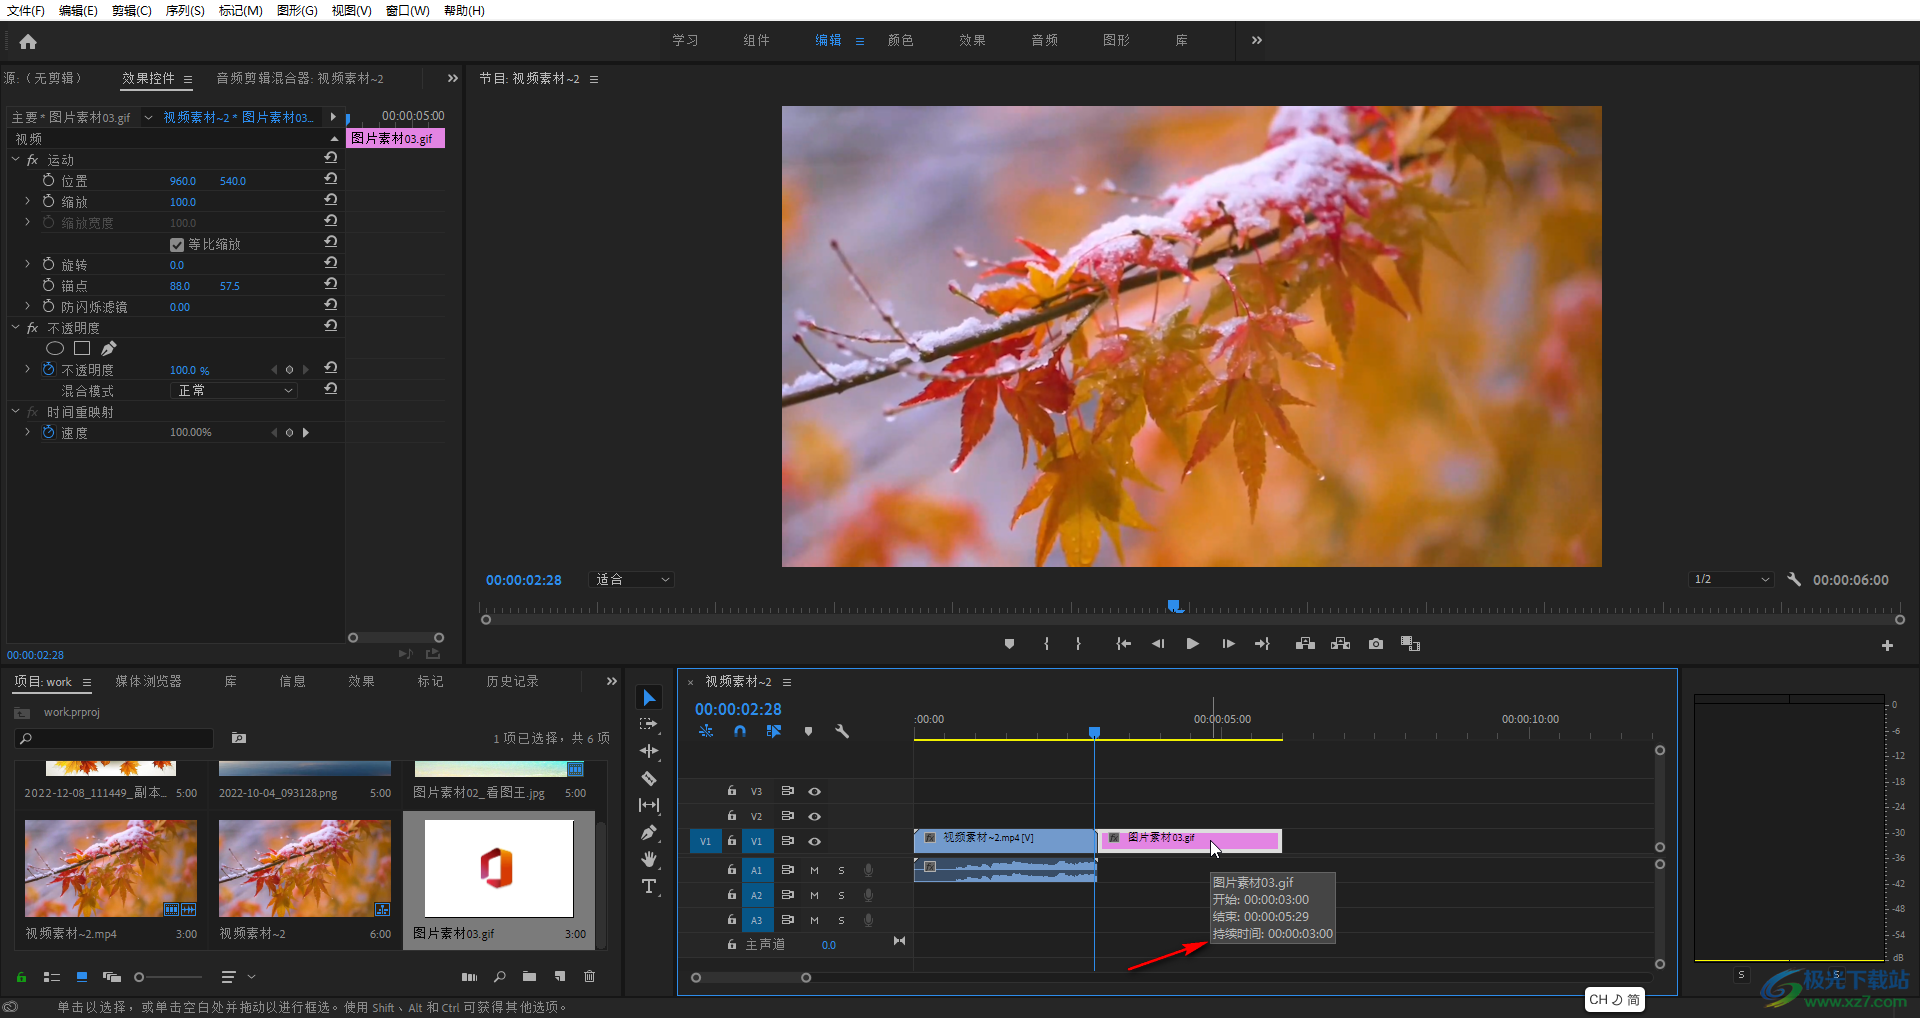Click the Lift button
The image size is (1920, 1018).
pos(1305,644)
